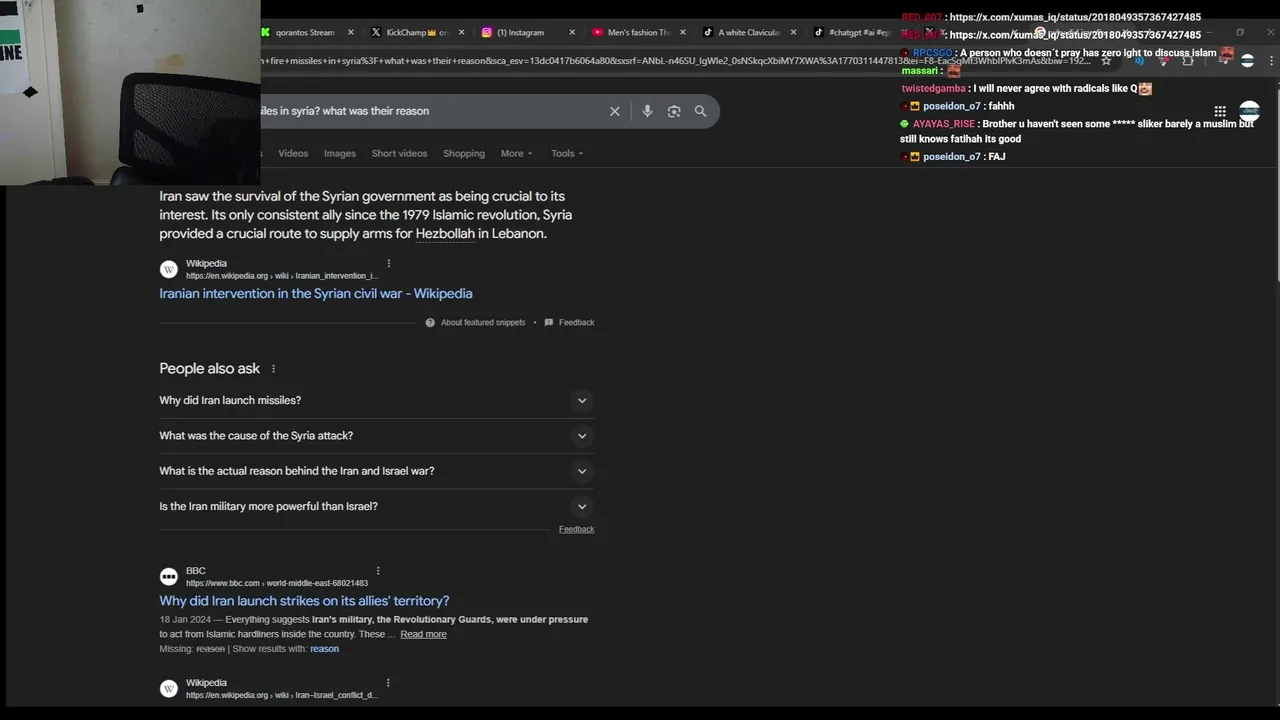This screenshot has width=1280, height=720.
Task: Open options for the bottom Wikipedia result
Action: click(387, 683)
